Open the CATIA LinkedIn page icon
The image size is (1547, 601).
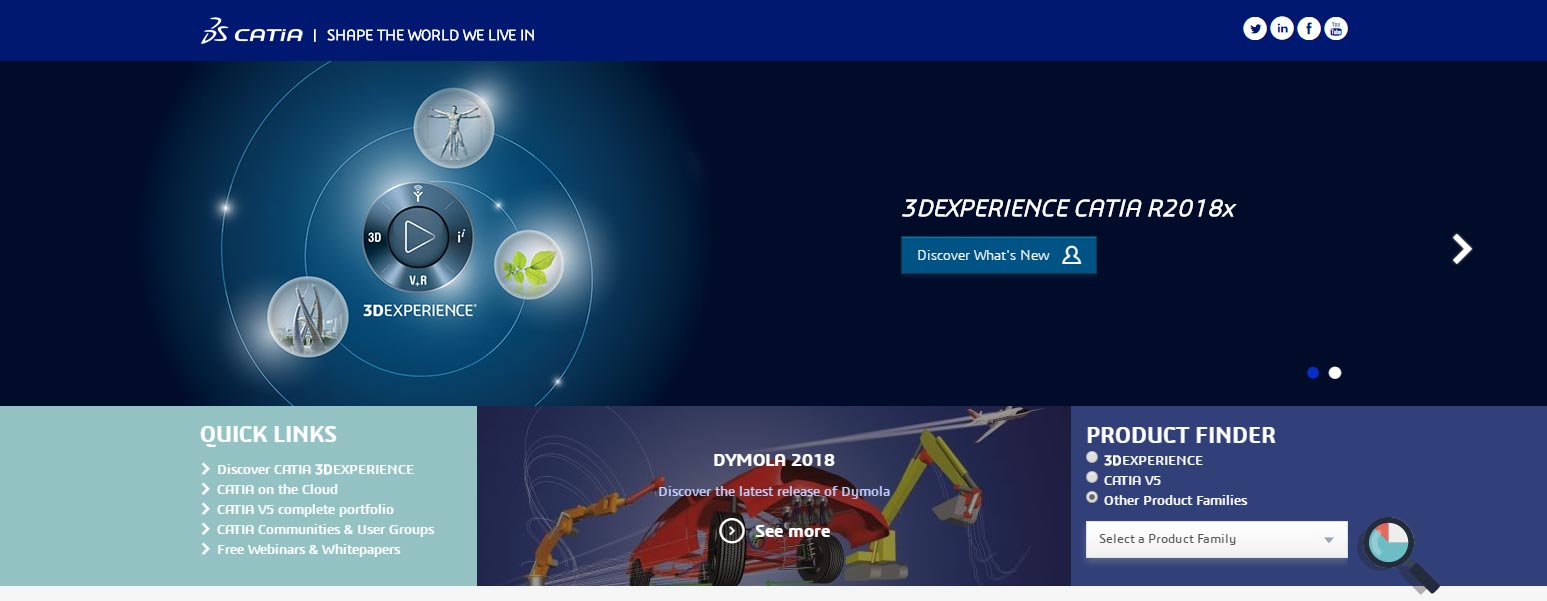[x=1282, y=29]
